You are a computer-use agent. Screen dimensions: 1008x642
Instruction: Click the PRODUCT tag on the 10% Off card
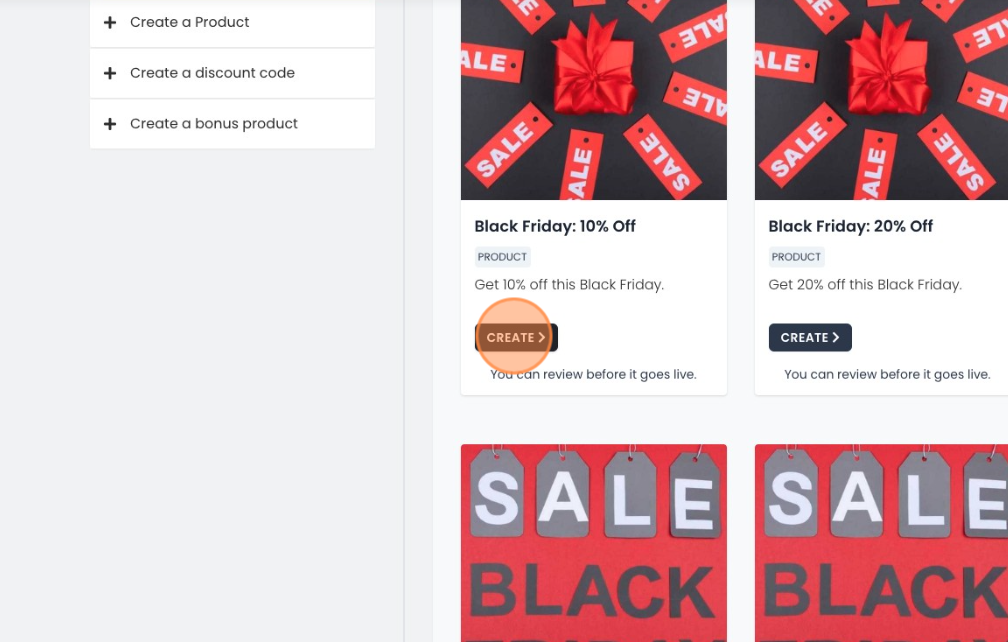pos(502,257)
